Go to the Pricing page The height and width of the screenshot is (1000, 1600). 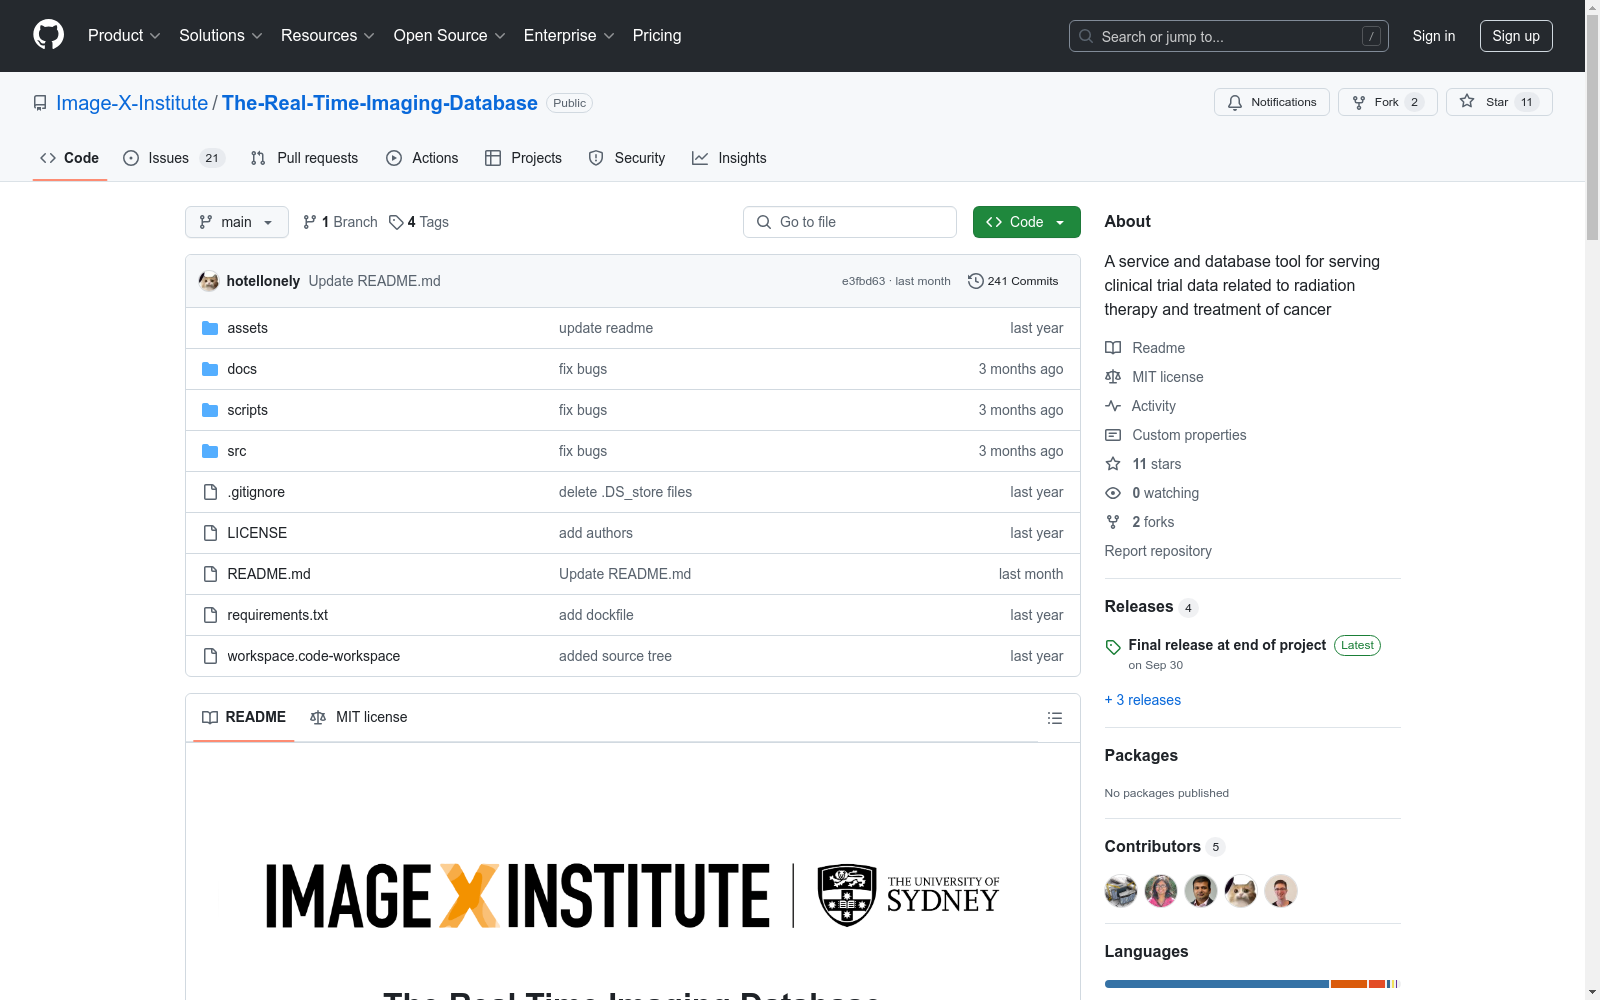tap(657, 36)
